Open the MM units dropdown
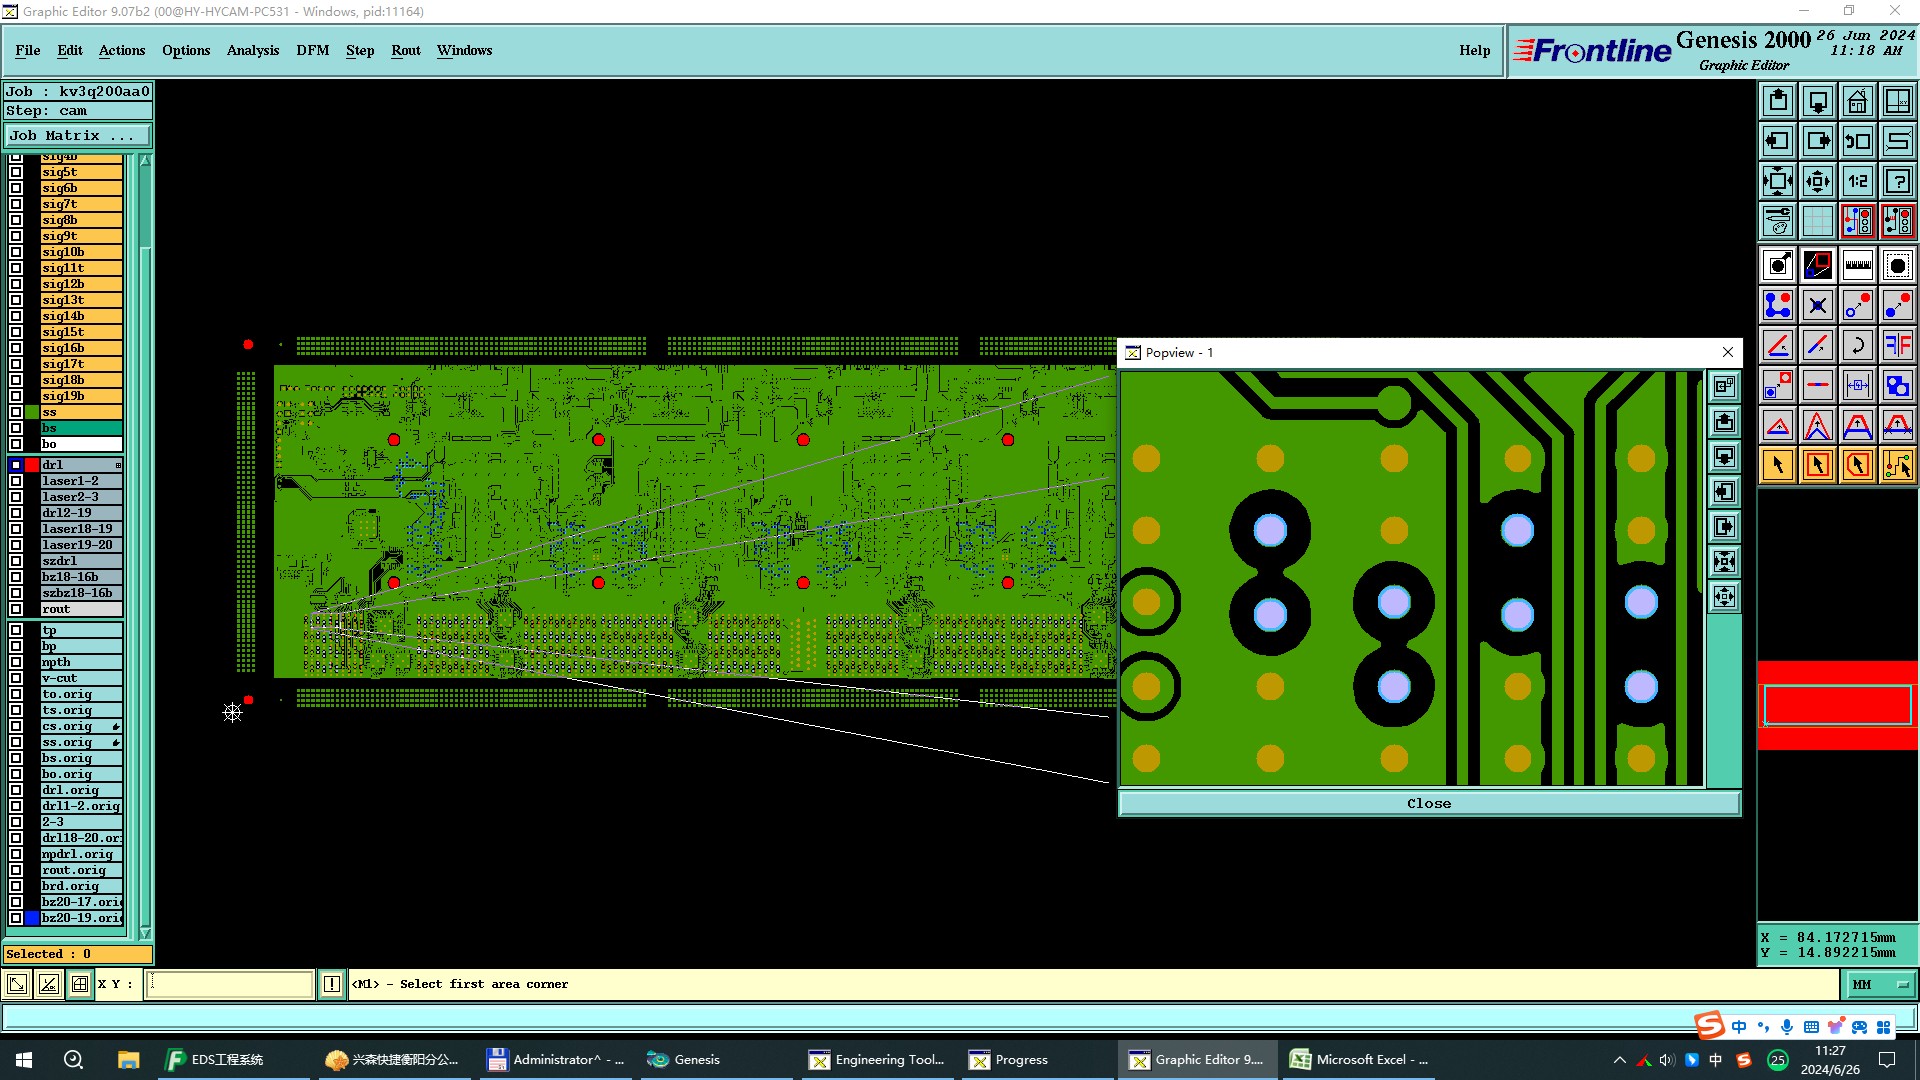This screenshot has height=1080, width=1920. (x=1880, y=984)
